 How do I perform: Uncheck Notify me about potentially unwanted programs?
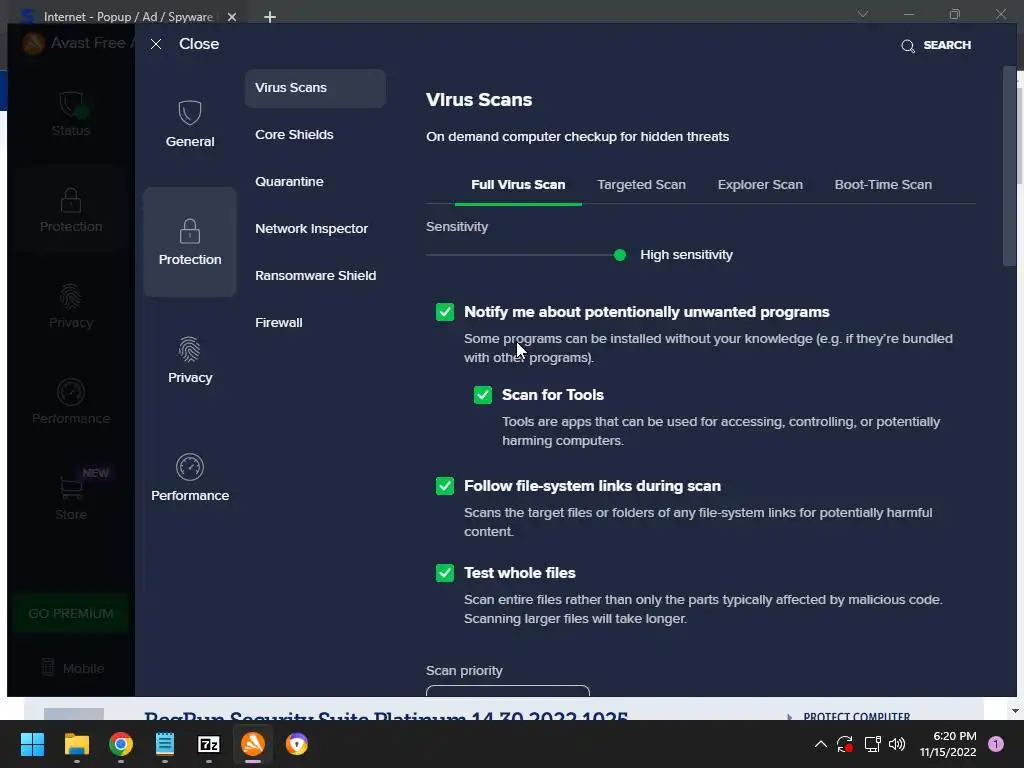pyautogui.click(x=445, y=312)
